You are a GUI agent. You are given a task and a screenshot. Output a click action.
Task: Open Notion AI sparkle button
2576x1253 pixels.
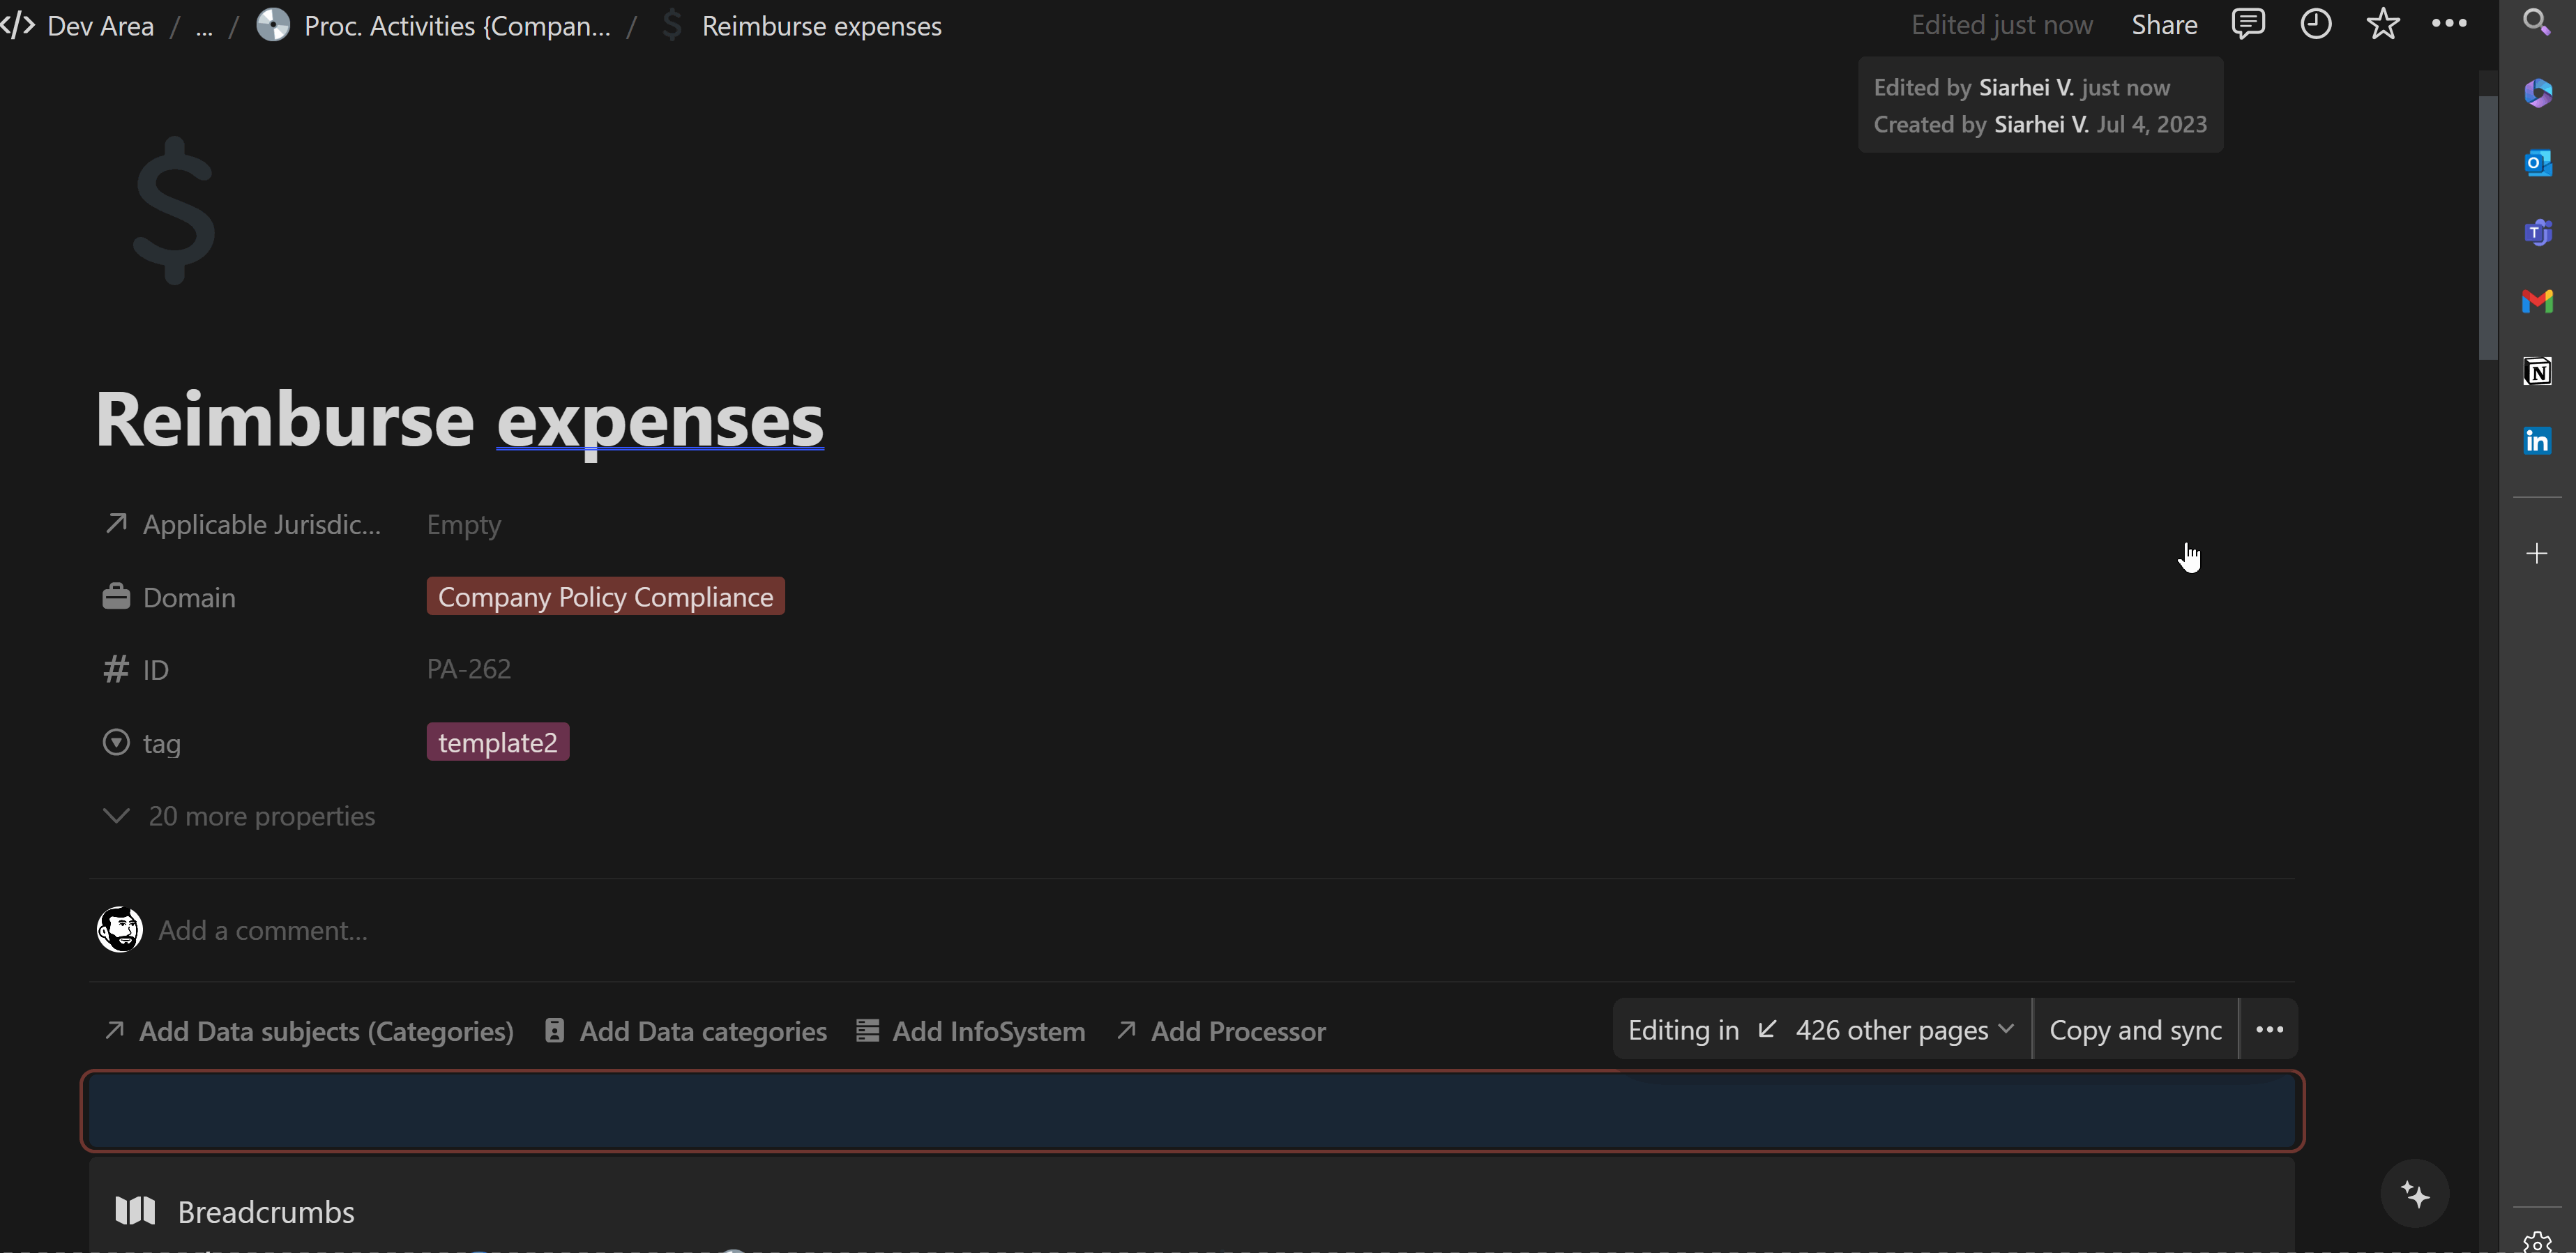[2414, 1194]
